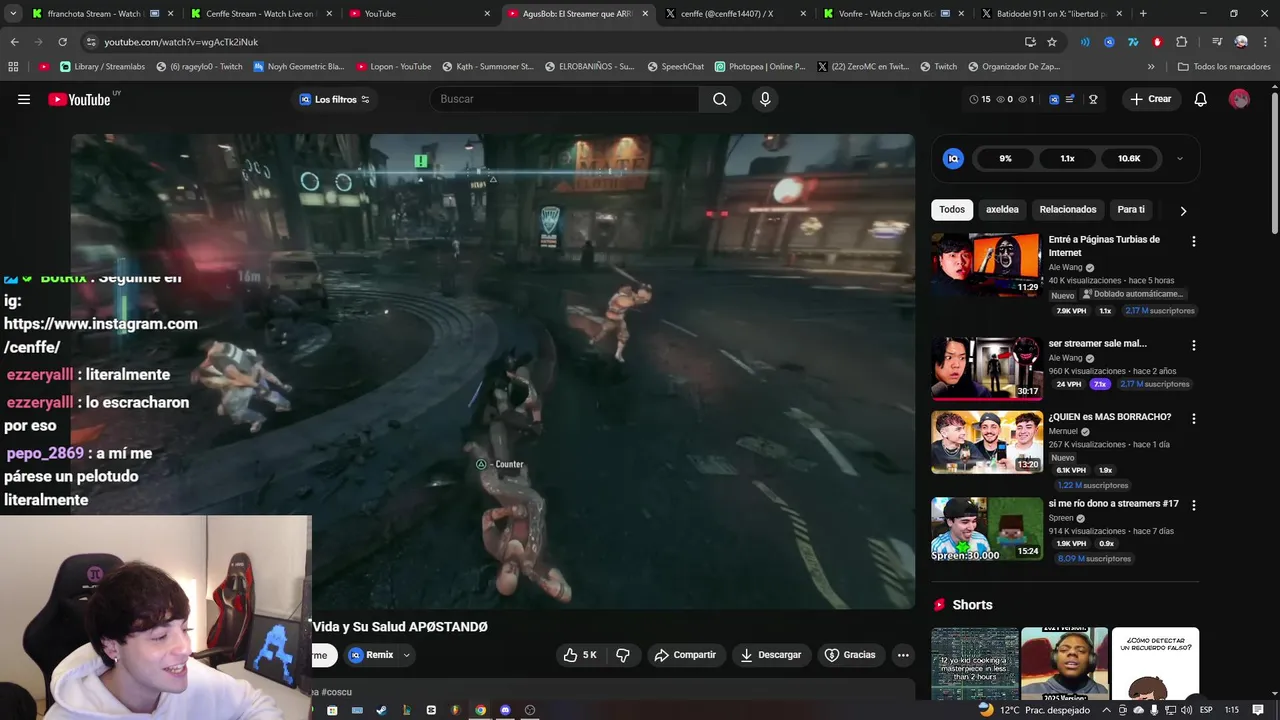Image resolution: width=1280 pixels, height=720 pixels.
Task: Open the '¿QUIEN es MAS BORRACHO?' thumbnail
Action: [x=987, y=442]
